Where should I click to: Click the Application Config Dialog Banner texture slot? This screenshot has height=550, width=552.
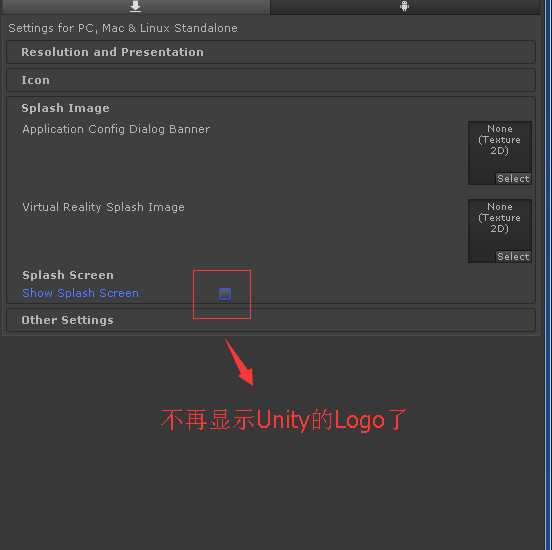(500, 153)
